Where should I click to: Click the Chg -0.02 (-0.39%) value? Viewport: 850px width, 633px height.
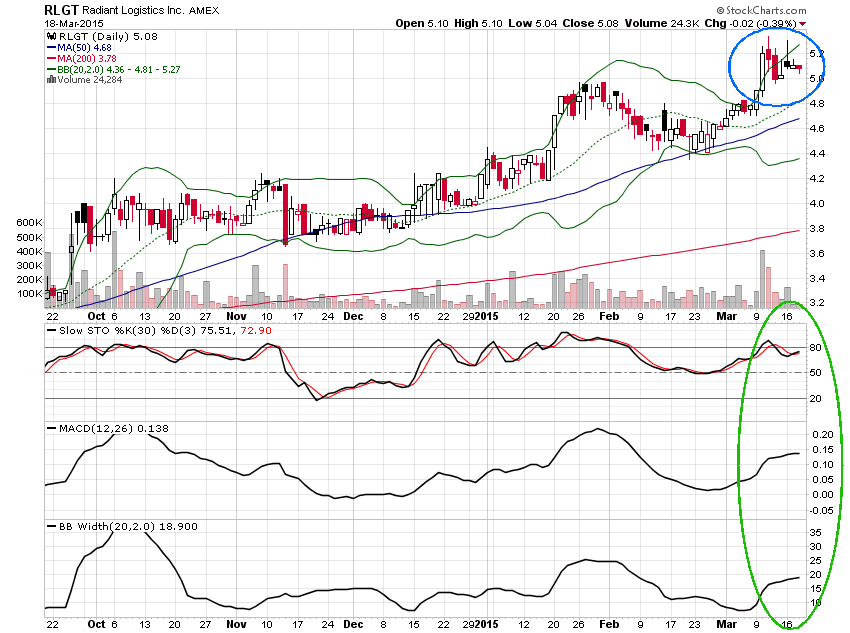750,23
